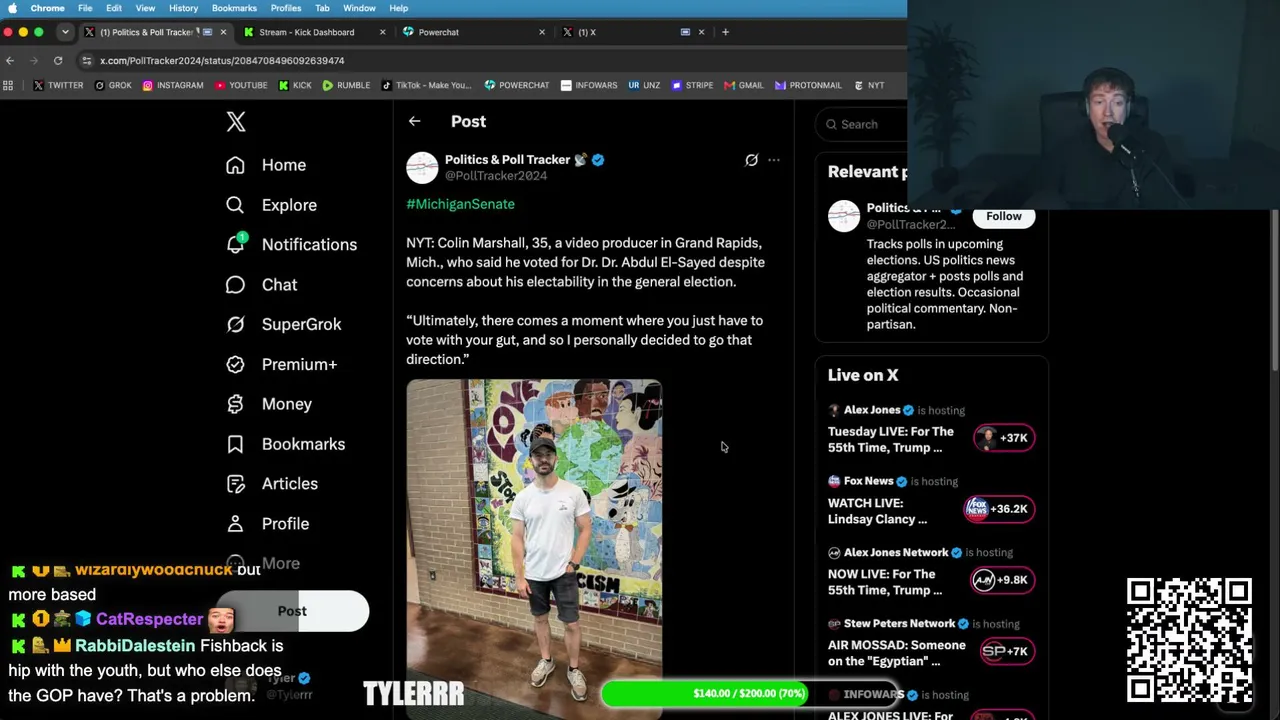This screenshot has height=720, width=1280.
Task: Switch to the (1) X tab
Action: coord(632,32)
